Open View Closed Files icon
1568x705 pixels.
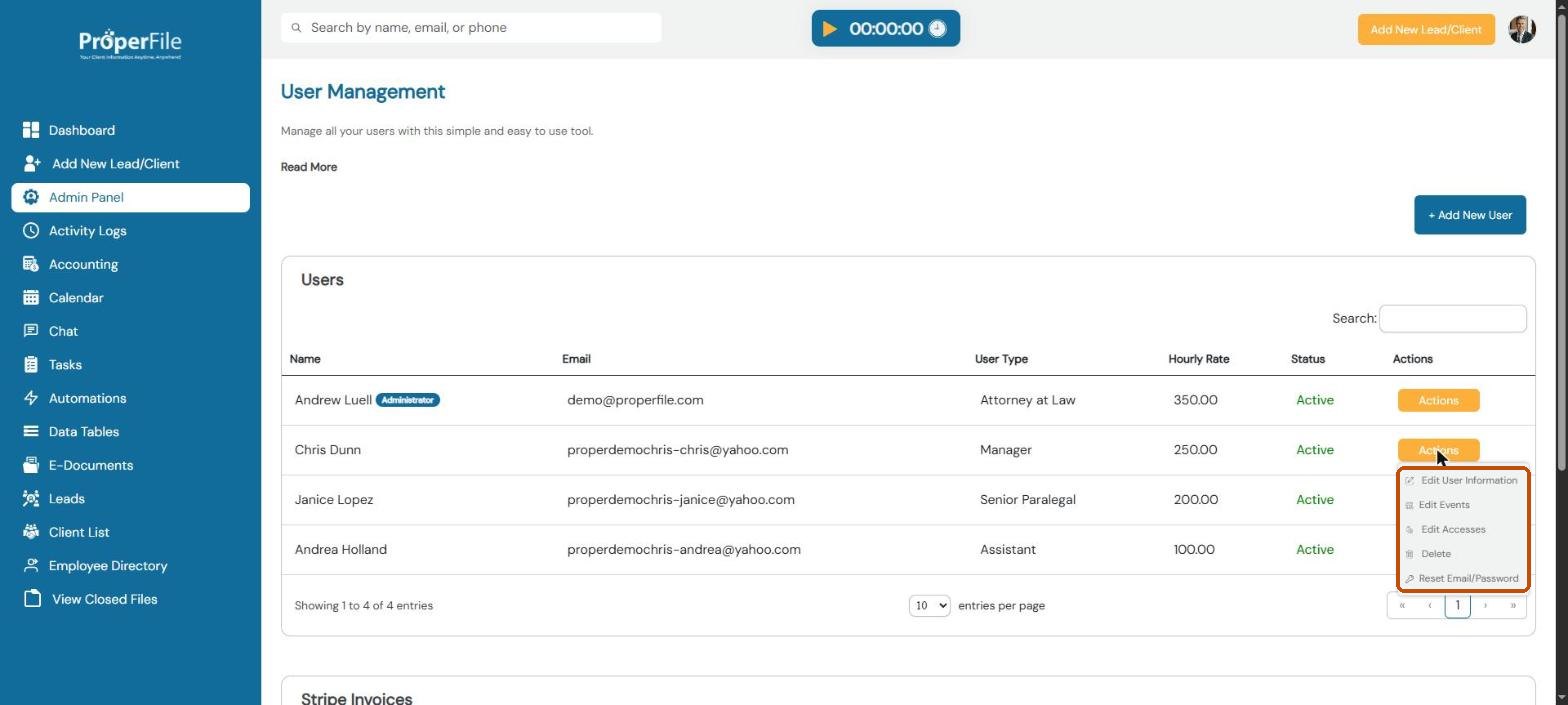pyautogui.click(x=33, y=599)
